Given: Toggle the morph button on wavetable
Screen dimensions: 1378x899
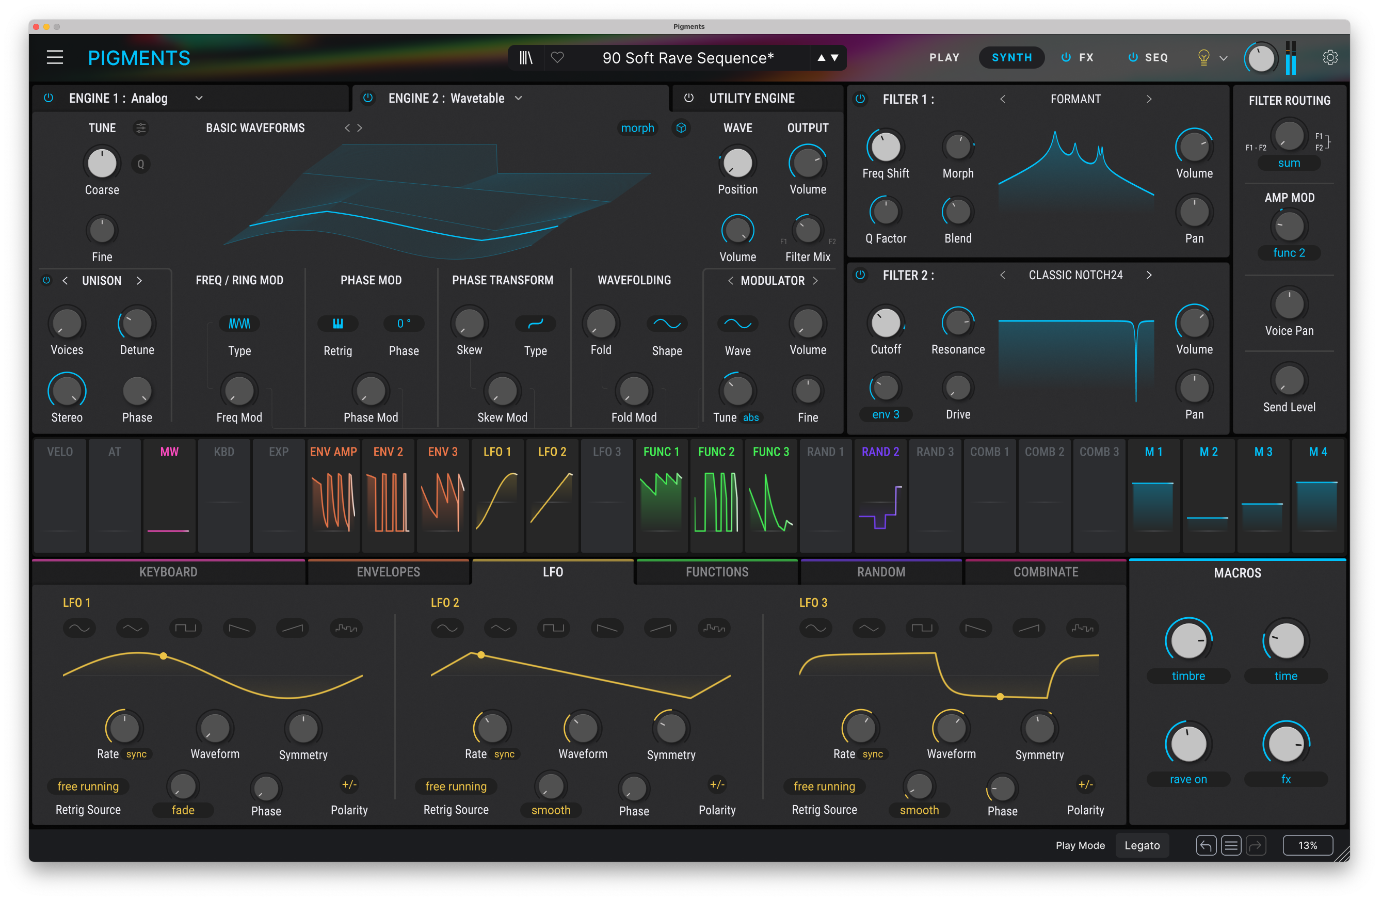Looking at the screenshot, I should click(x=638, y=128).
